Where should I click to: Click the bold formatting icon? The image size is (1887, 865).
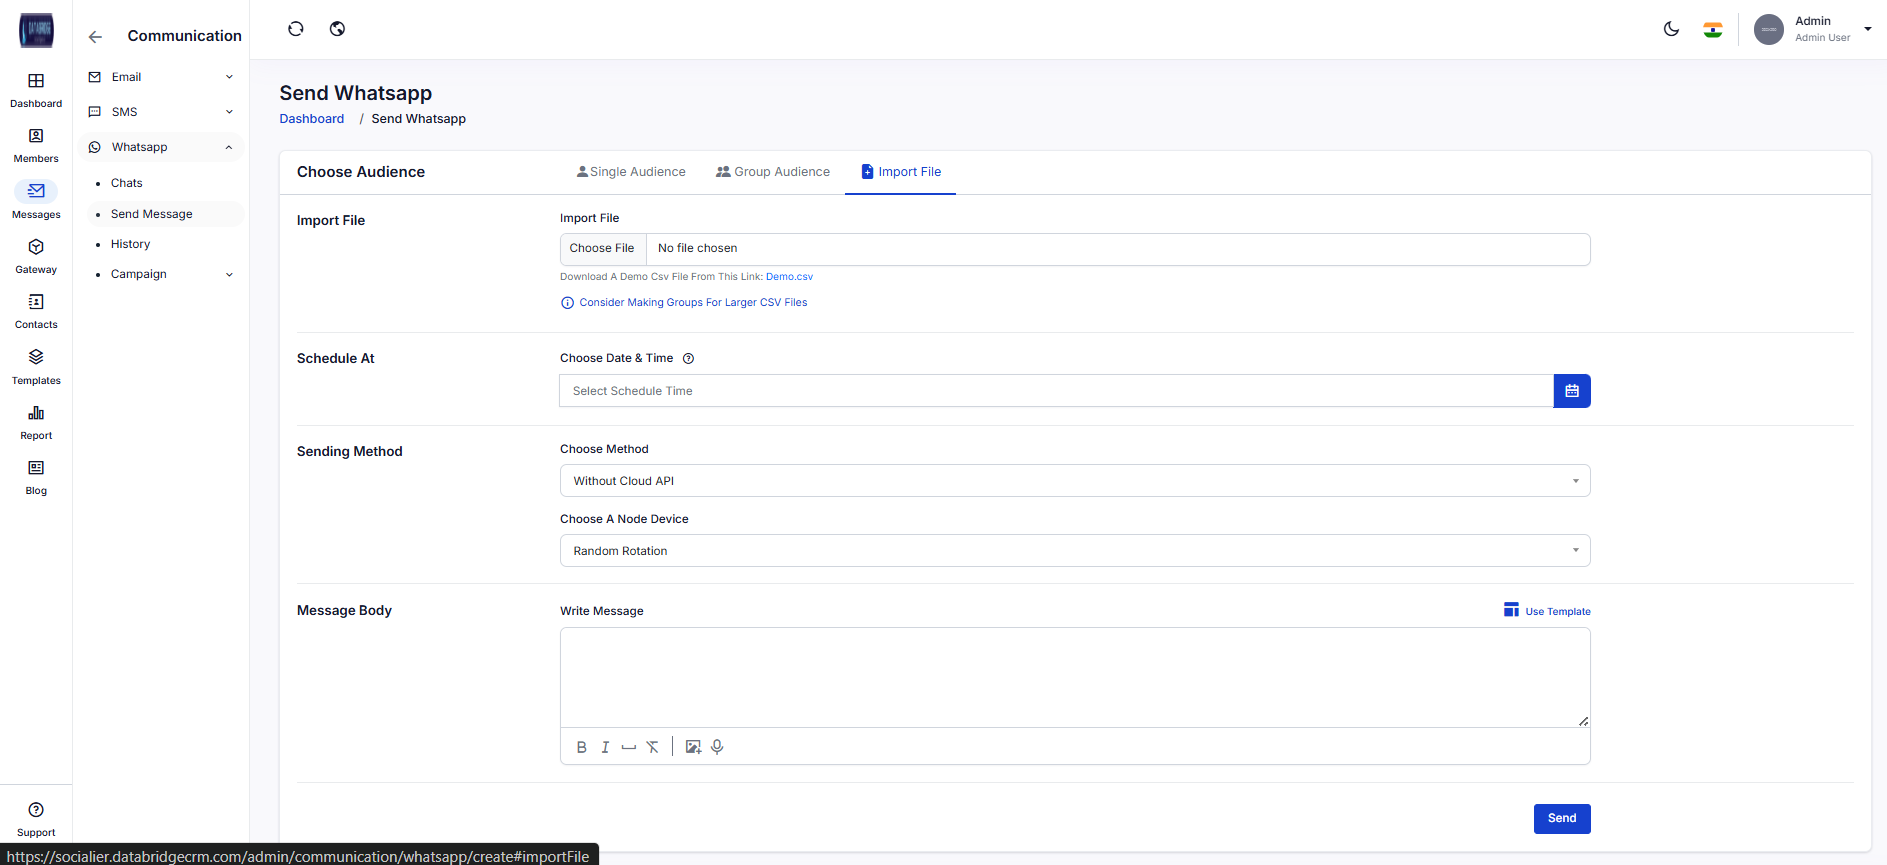tap(581, 747)
